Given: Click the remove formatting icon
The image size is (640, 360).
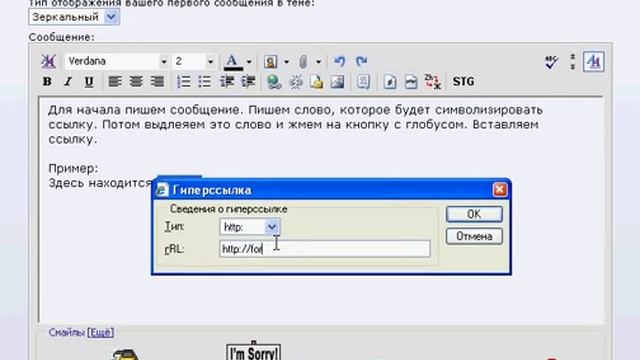Looking at the screenshot, I should 48,62.
